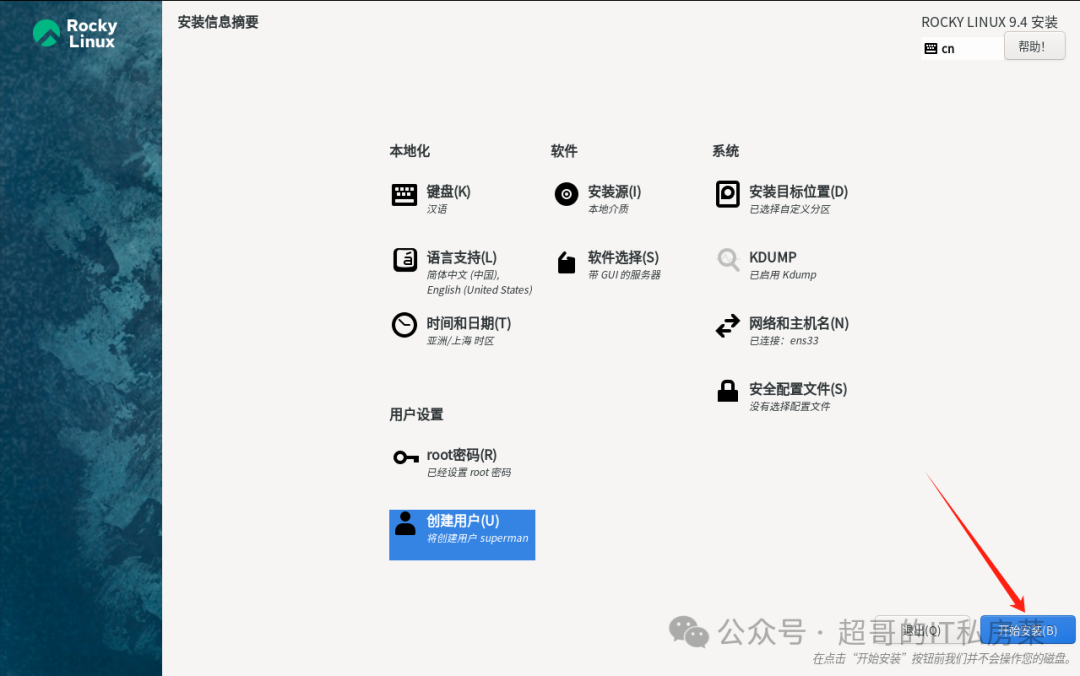This screenshot has width=1080, height=676.
Task: Open the 键盘 keyboard settings icon
Action: [x=404, y=193]
